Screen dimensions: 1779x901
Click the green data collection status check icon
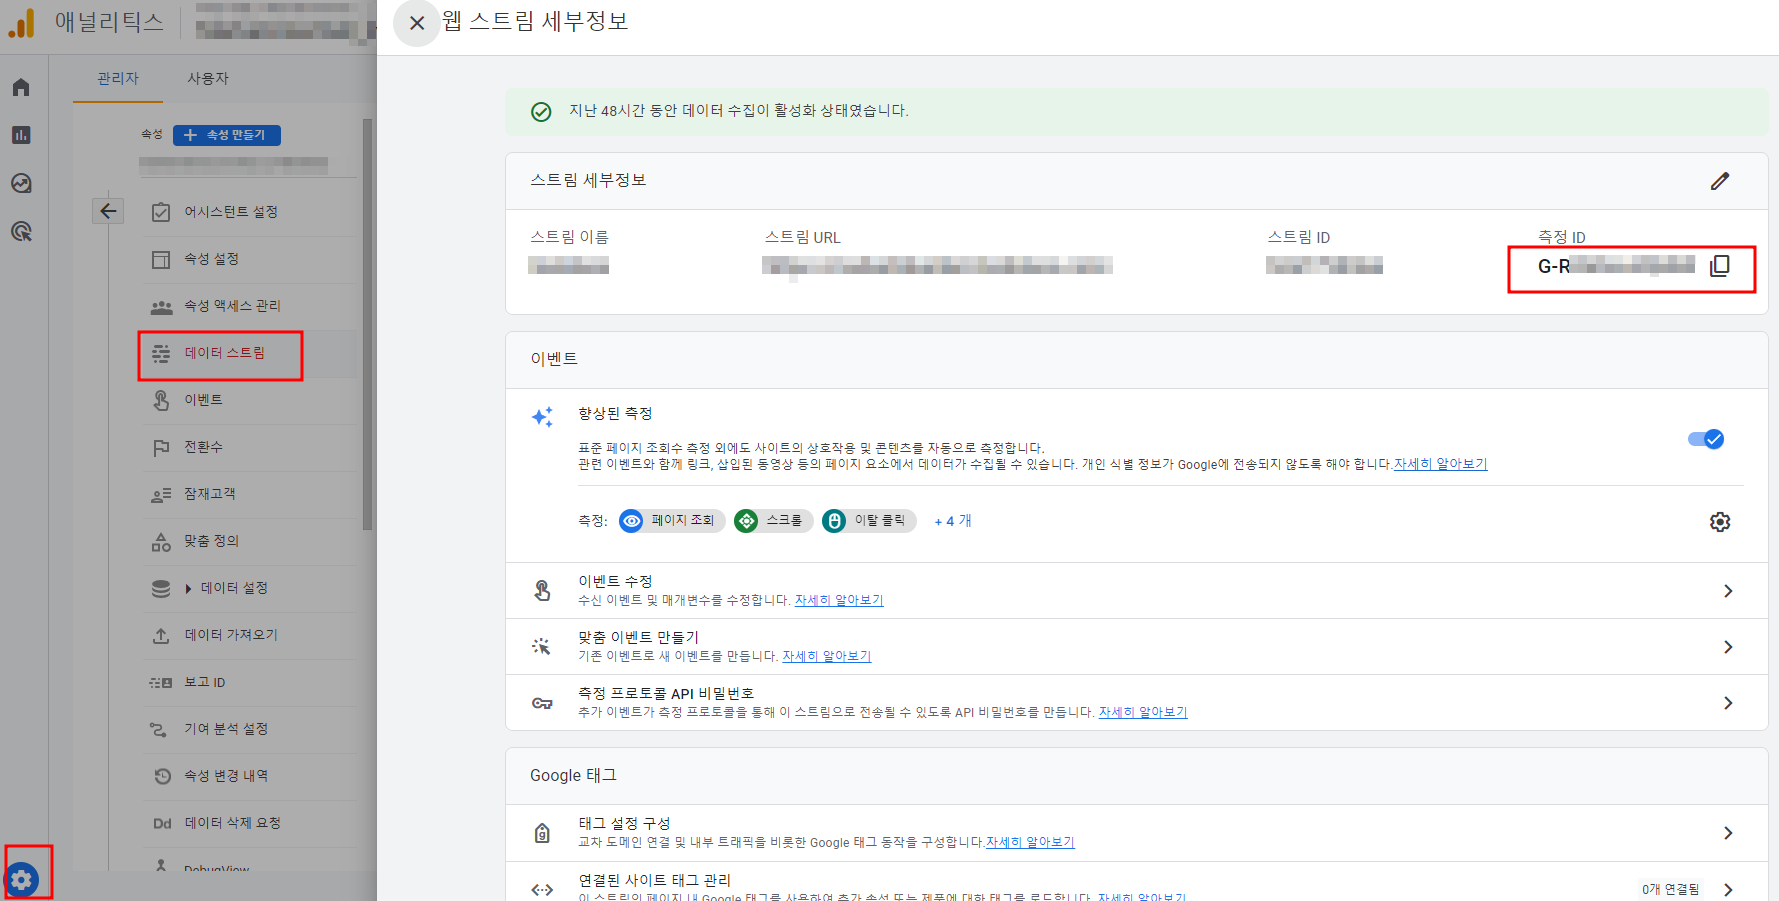click(541, 112)
